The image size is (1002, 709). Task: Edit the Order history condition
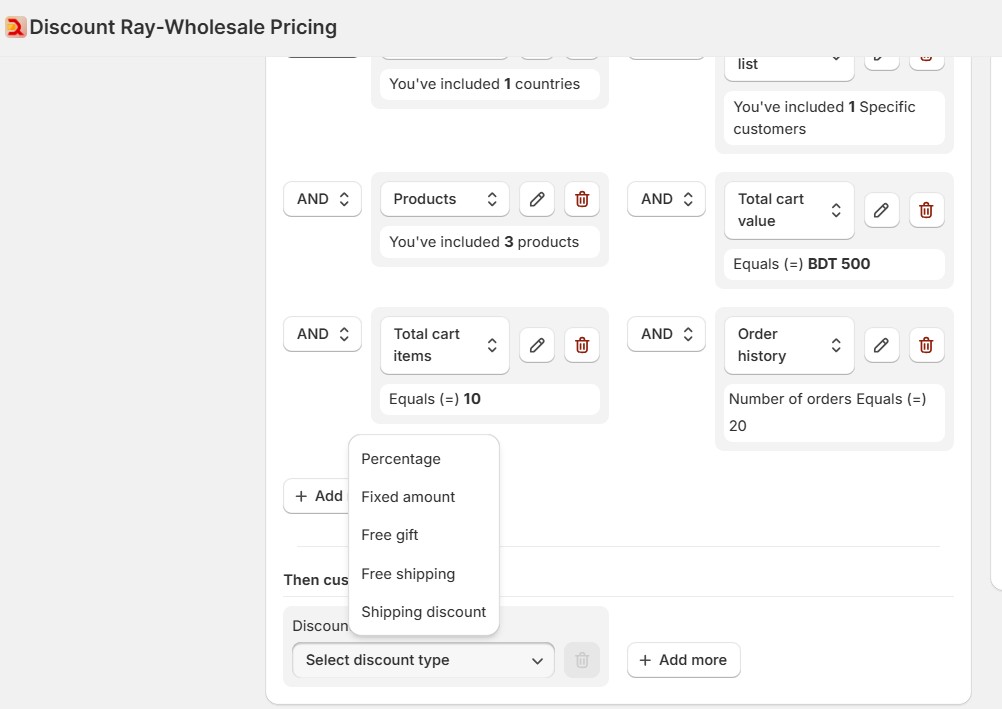(881, 345)
